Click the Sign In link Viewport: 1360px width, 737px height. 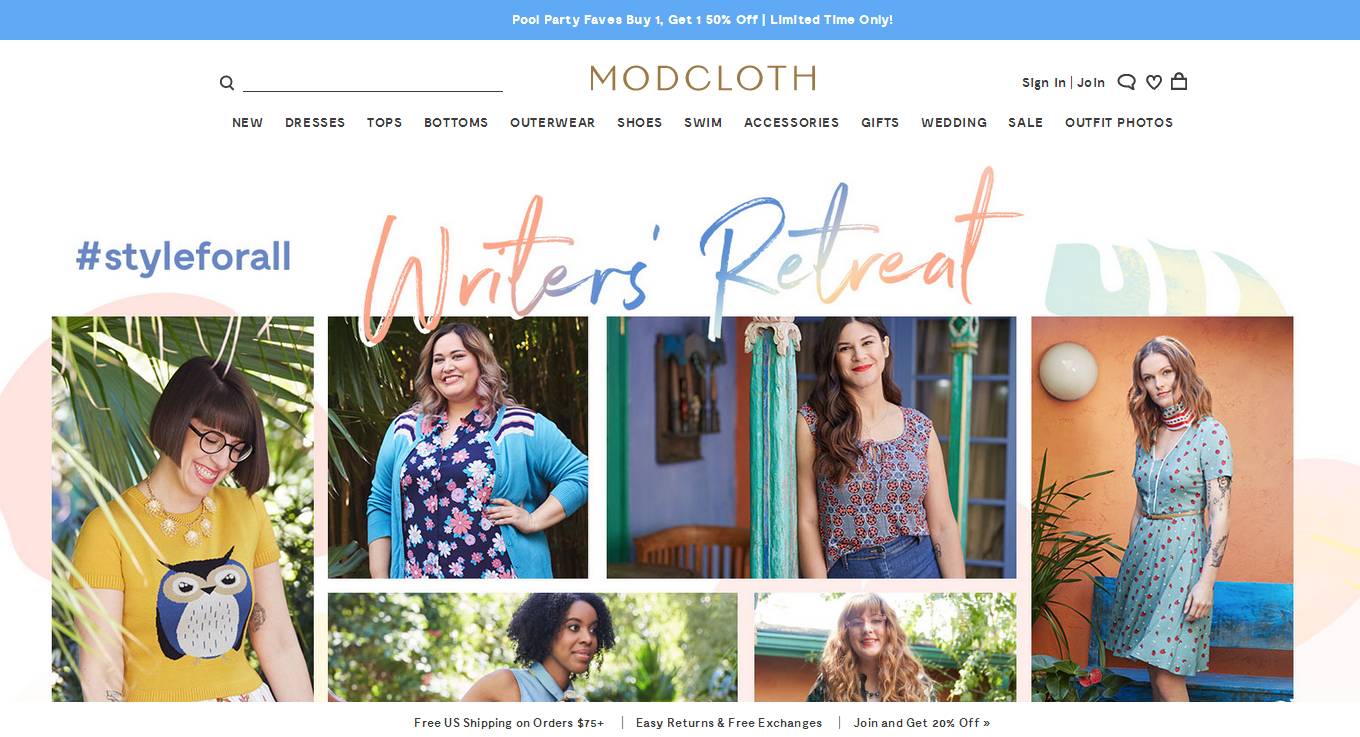coord(1044,83)
